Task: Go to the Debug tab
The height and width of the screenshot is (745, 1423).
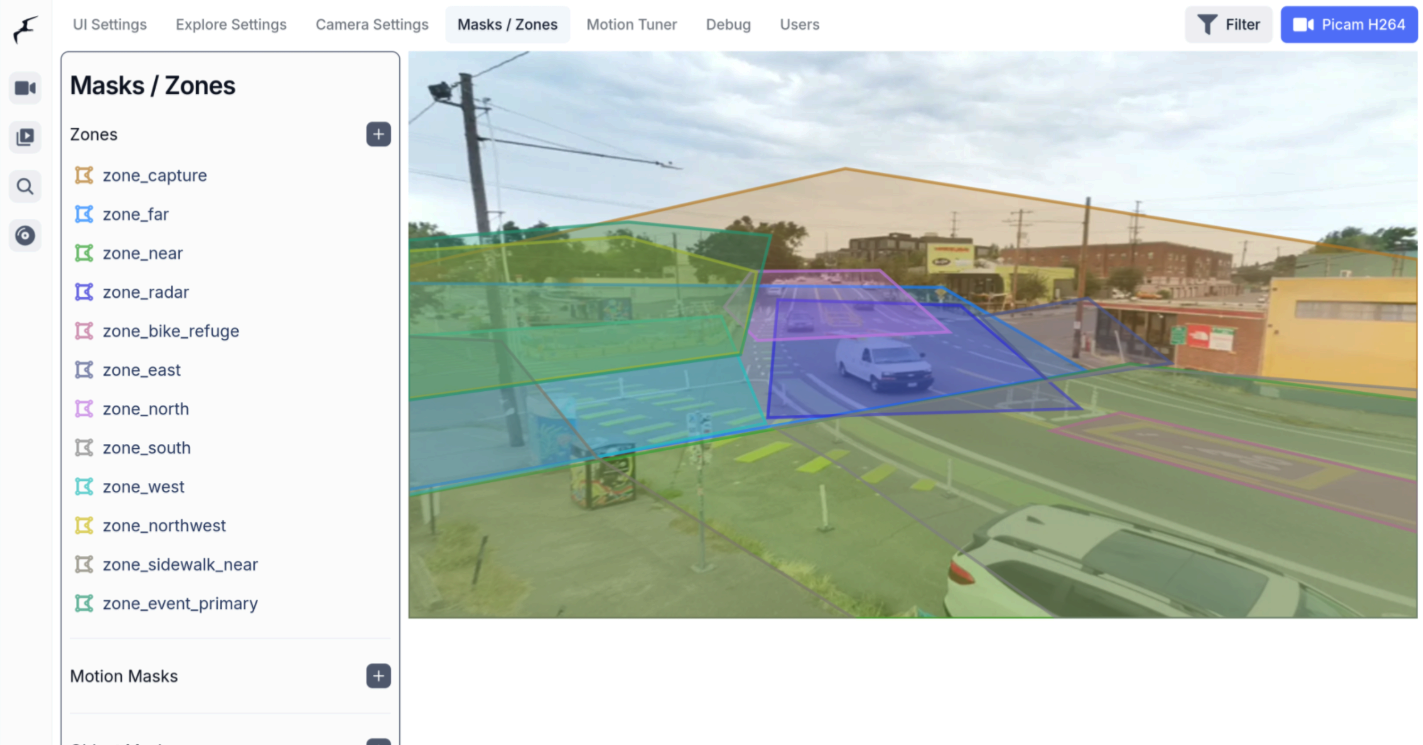Action: tap(728, 25)
